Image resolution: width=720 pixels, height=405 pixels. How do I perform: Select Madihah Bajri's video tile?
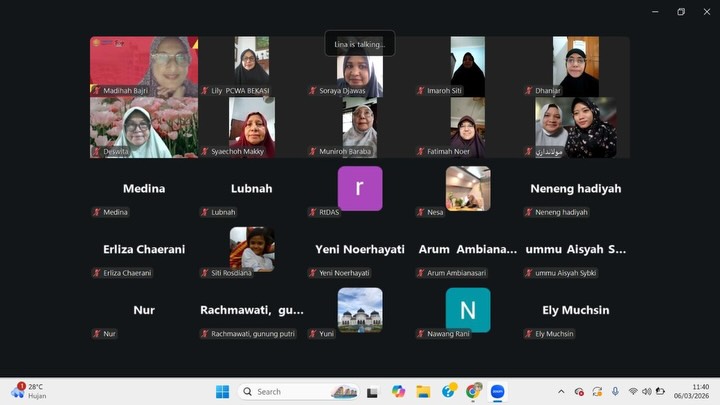tap(144, 66)
